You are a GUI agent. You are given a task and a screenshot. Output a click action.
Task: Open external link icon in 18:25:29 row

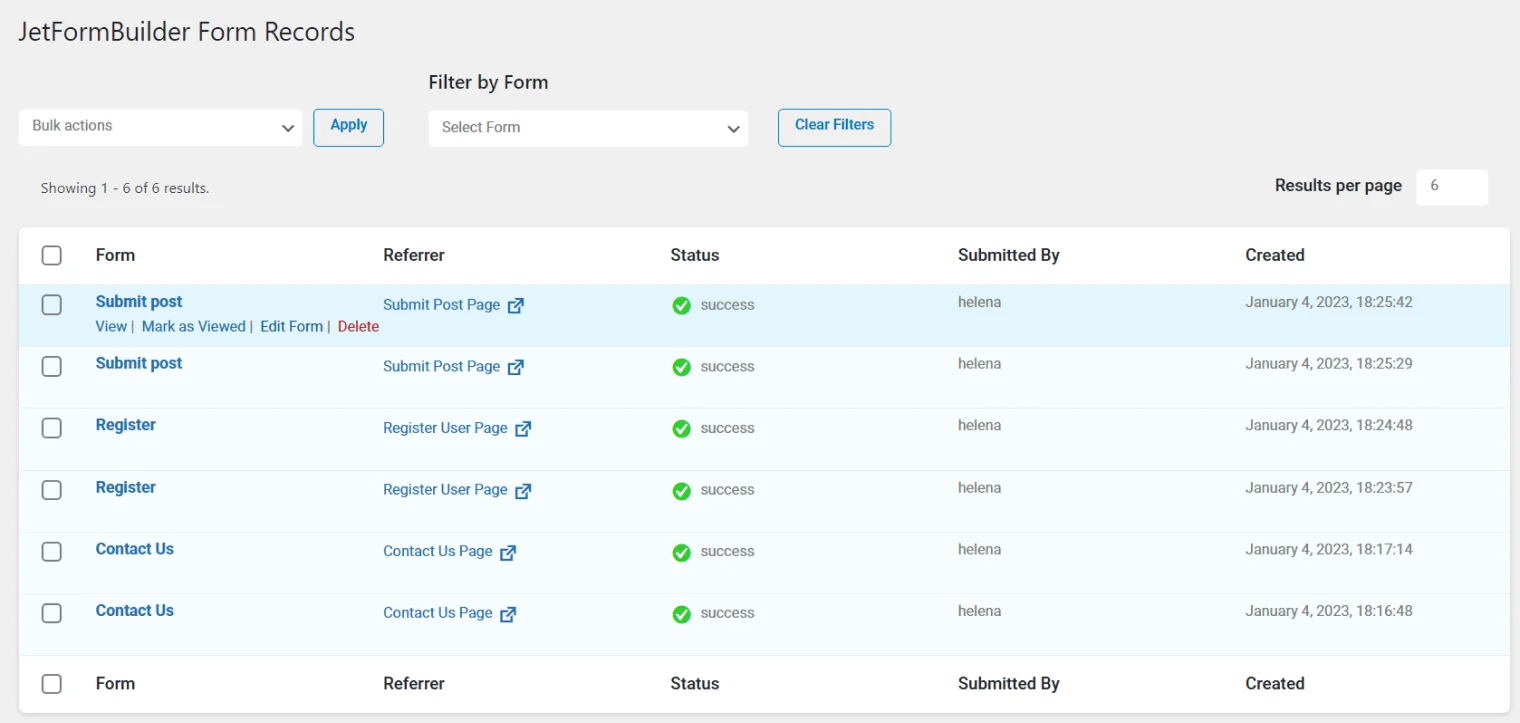tap(516, 368)
